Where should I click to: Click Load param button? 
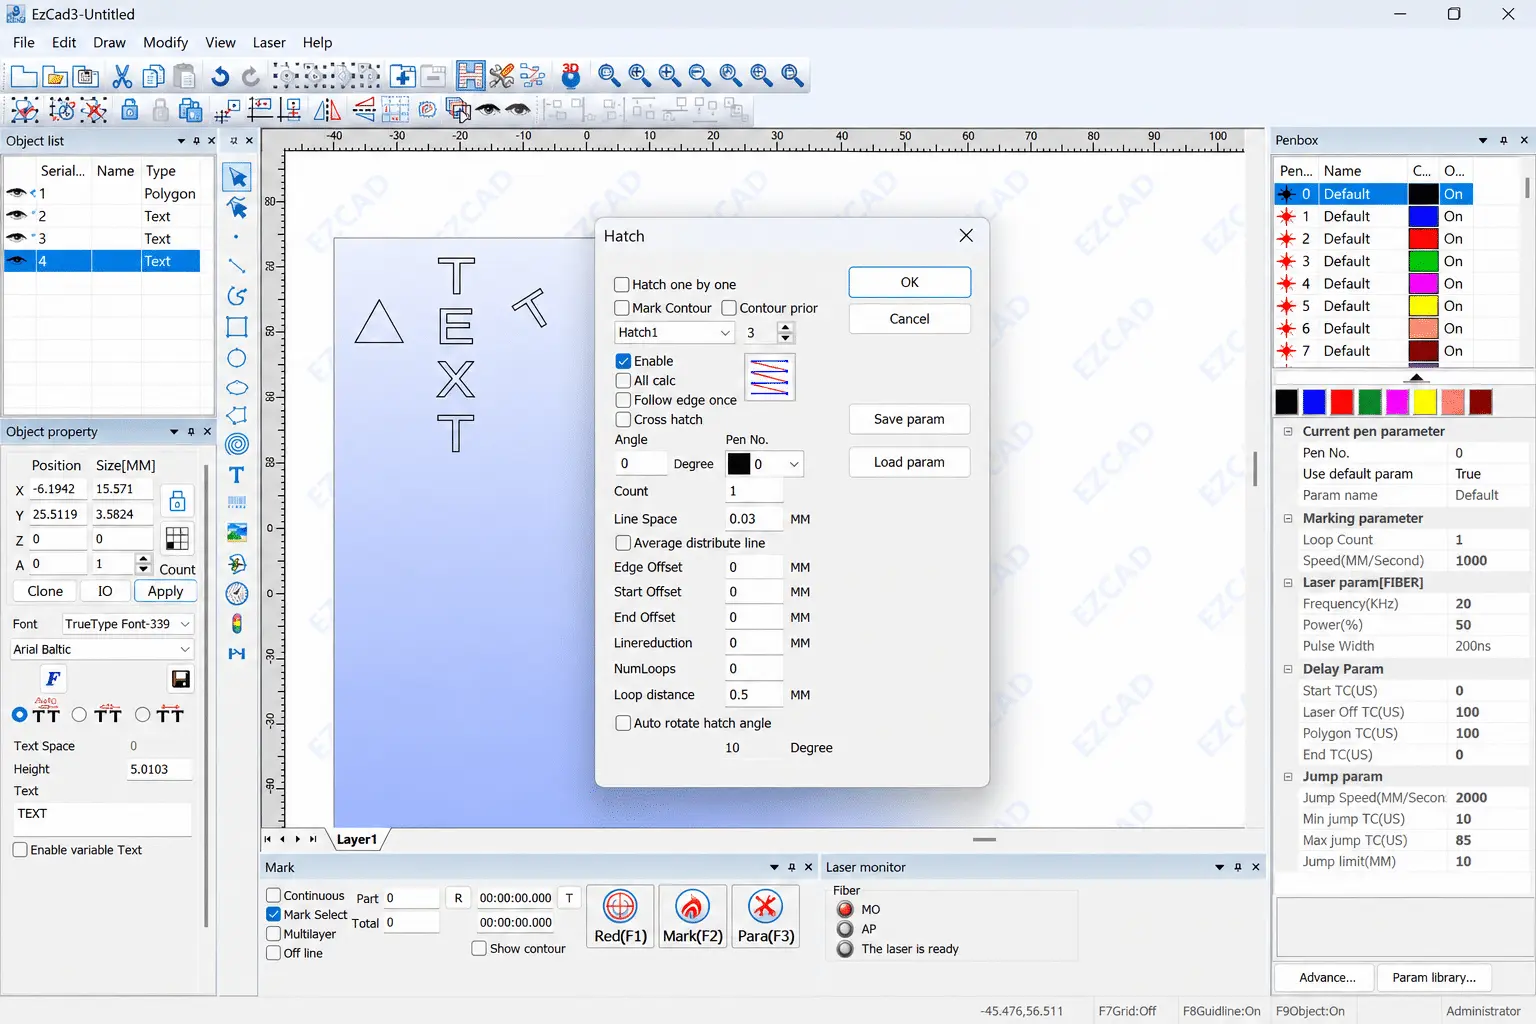[909, 462]
